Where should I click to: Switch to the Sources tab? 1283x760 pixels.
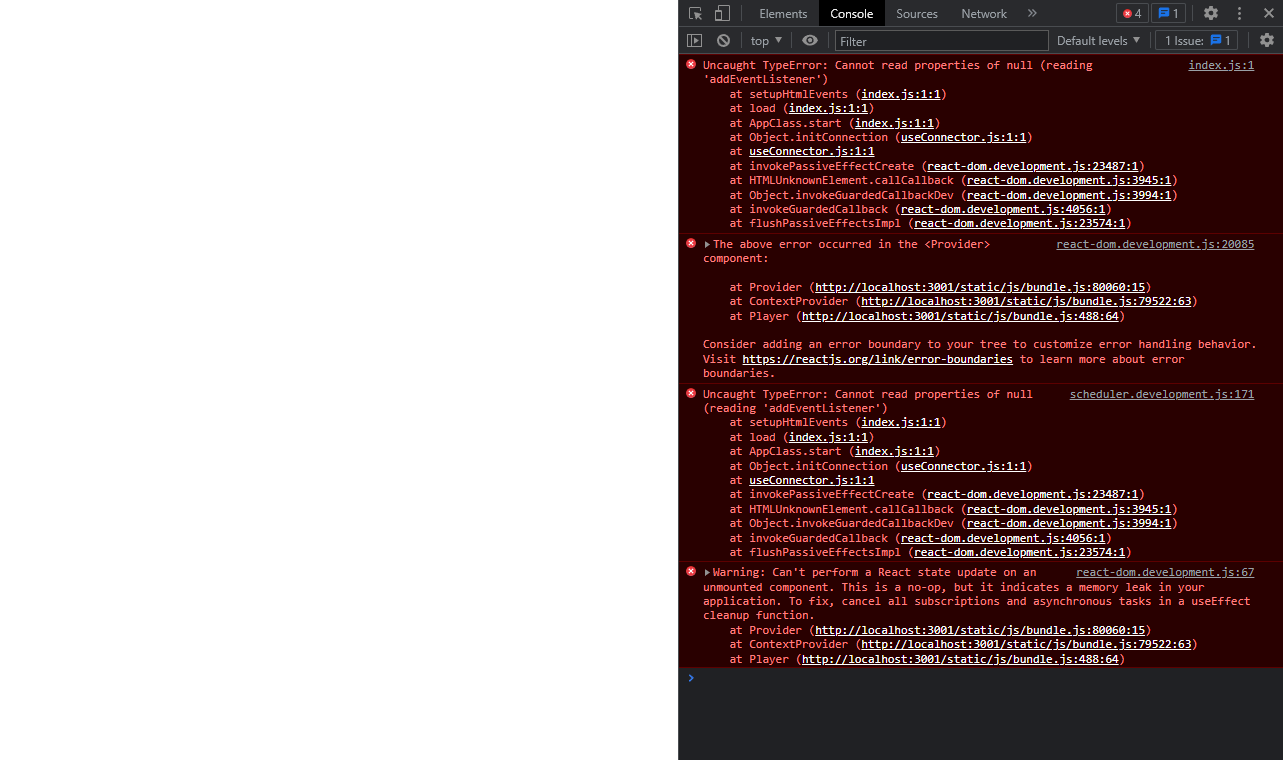tap(916, 13)
